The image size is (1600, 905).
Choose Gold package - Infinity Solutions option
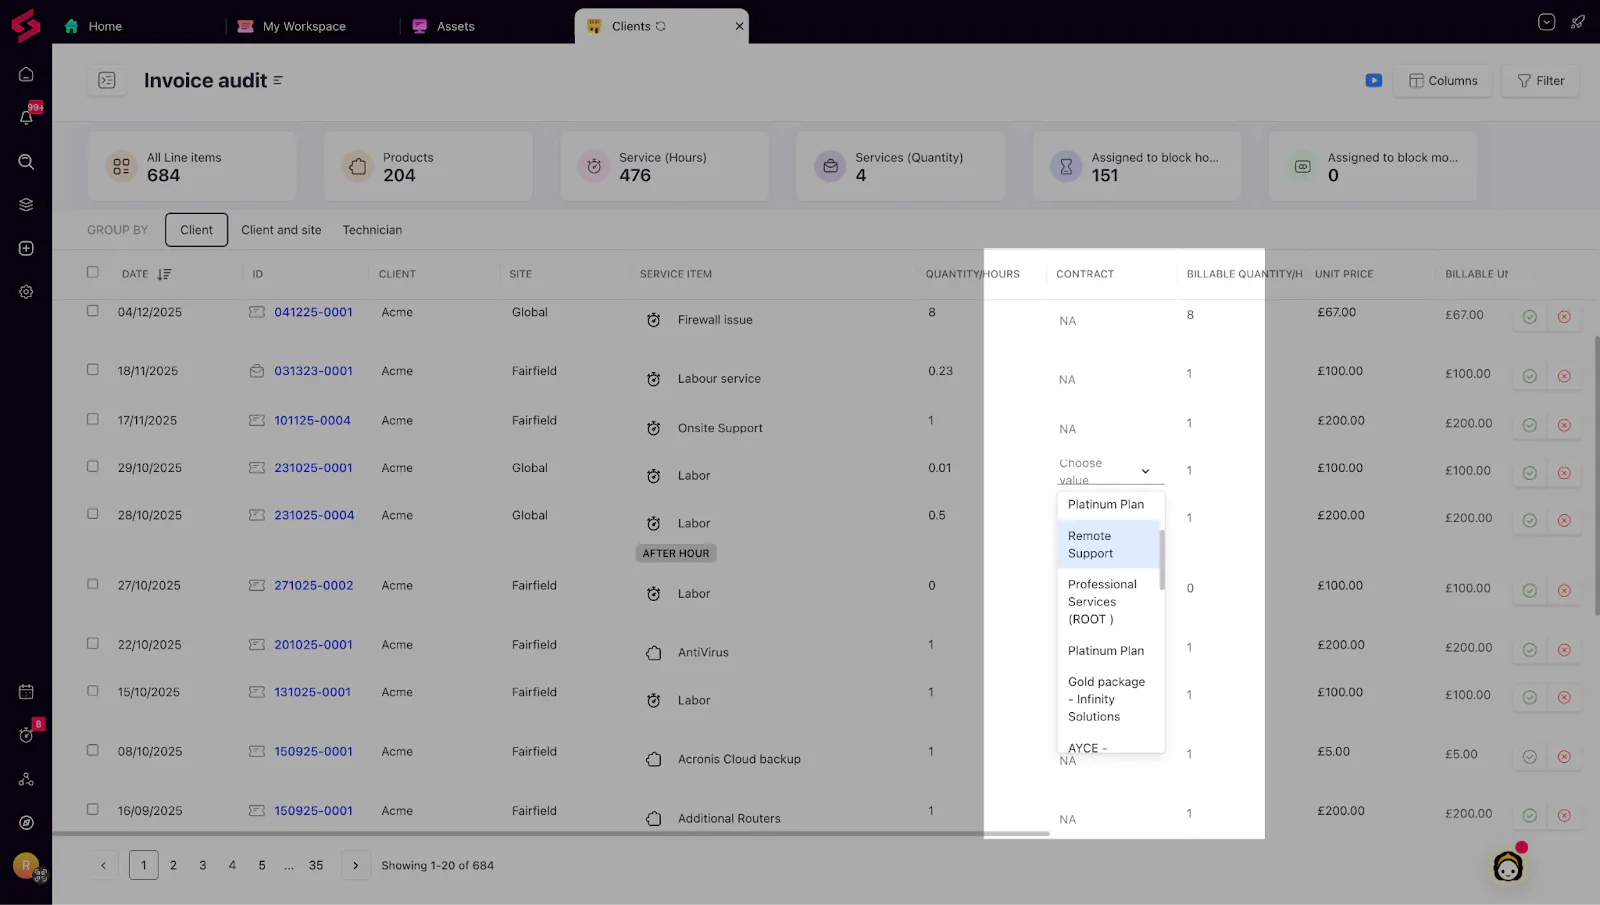point(1108,699)
